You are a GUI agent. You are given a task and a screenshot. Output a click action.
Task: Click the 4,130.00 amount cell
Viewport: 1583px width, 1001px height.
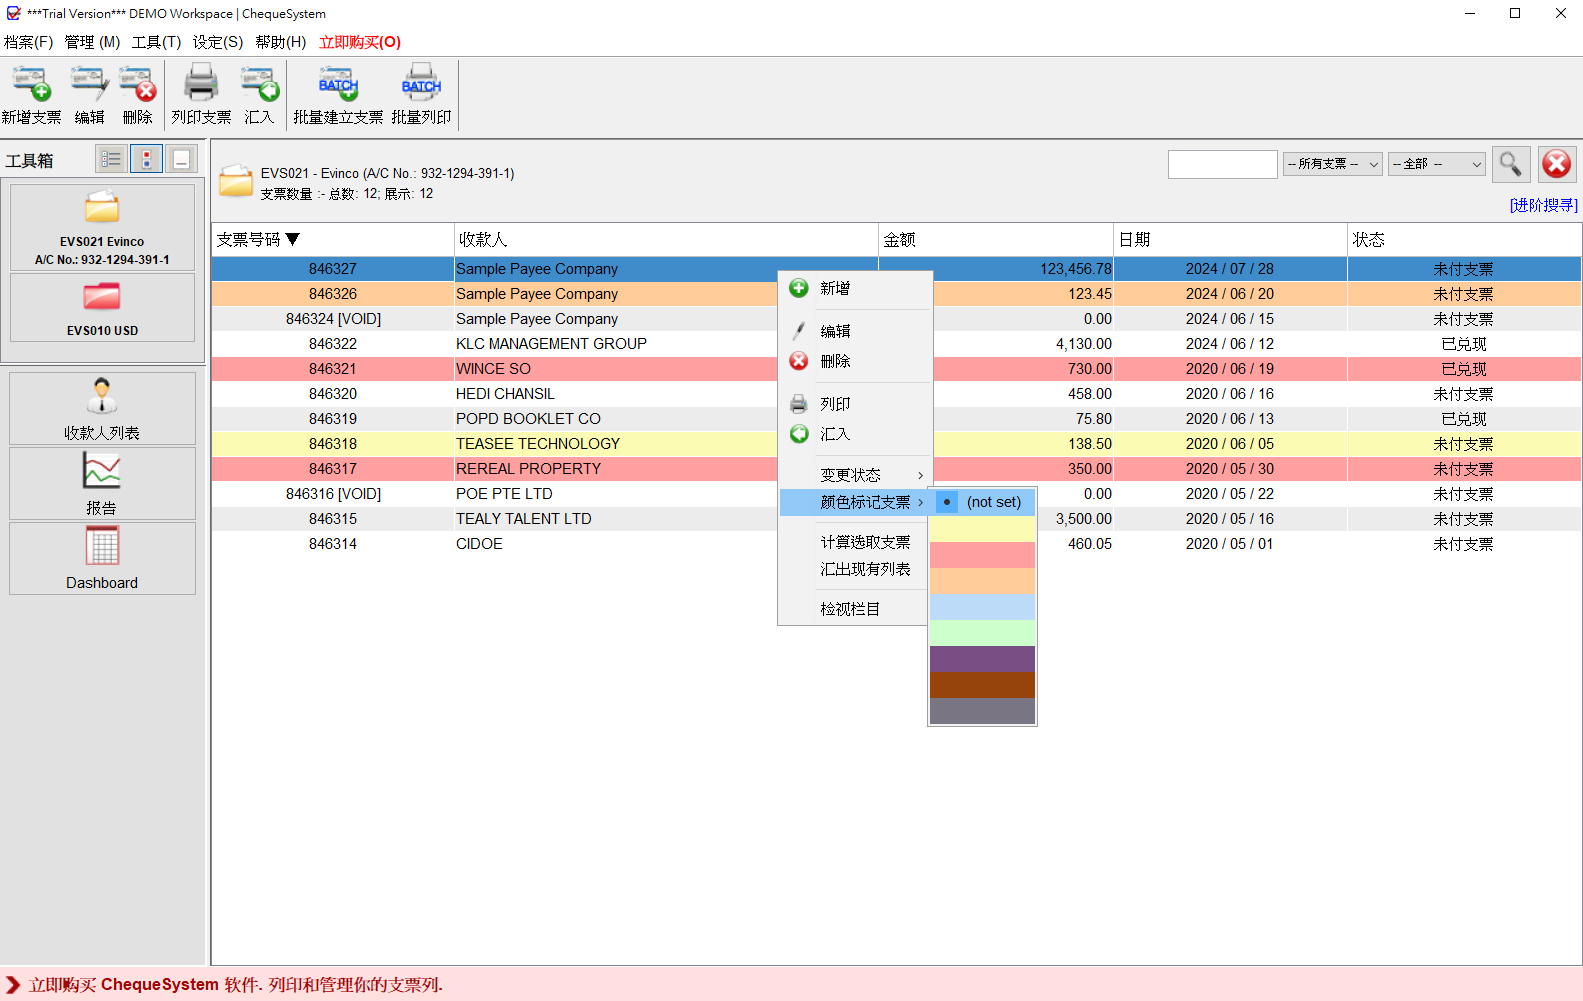(x=1084, y=344)
